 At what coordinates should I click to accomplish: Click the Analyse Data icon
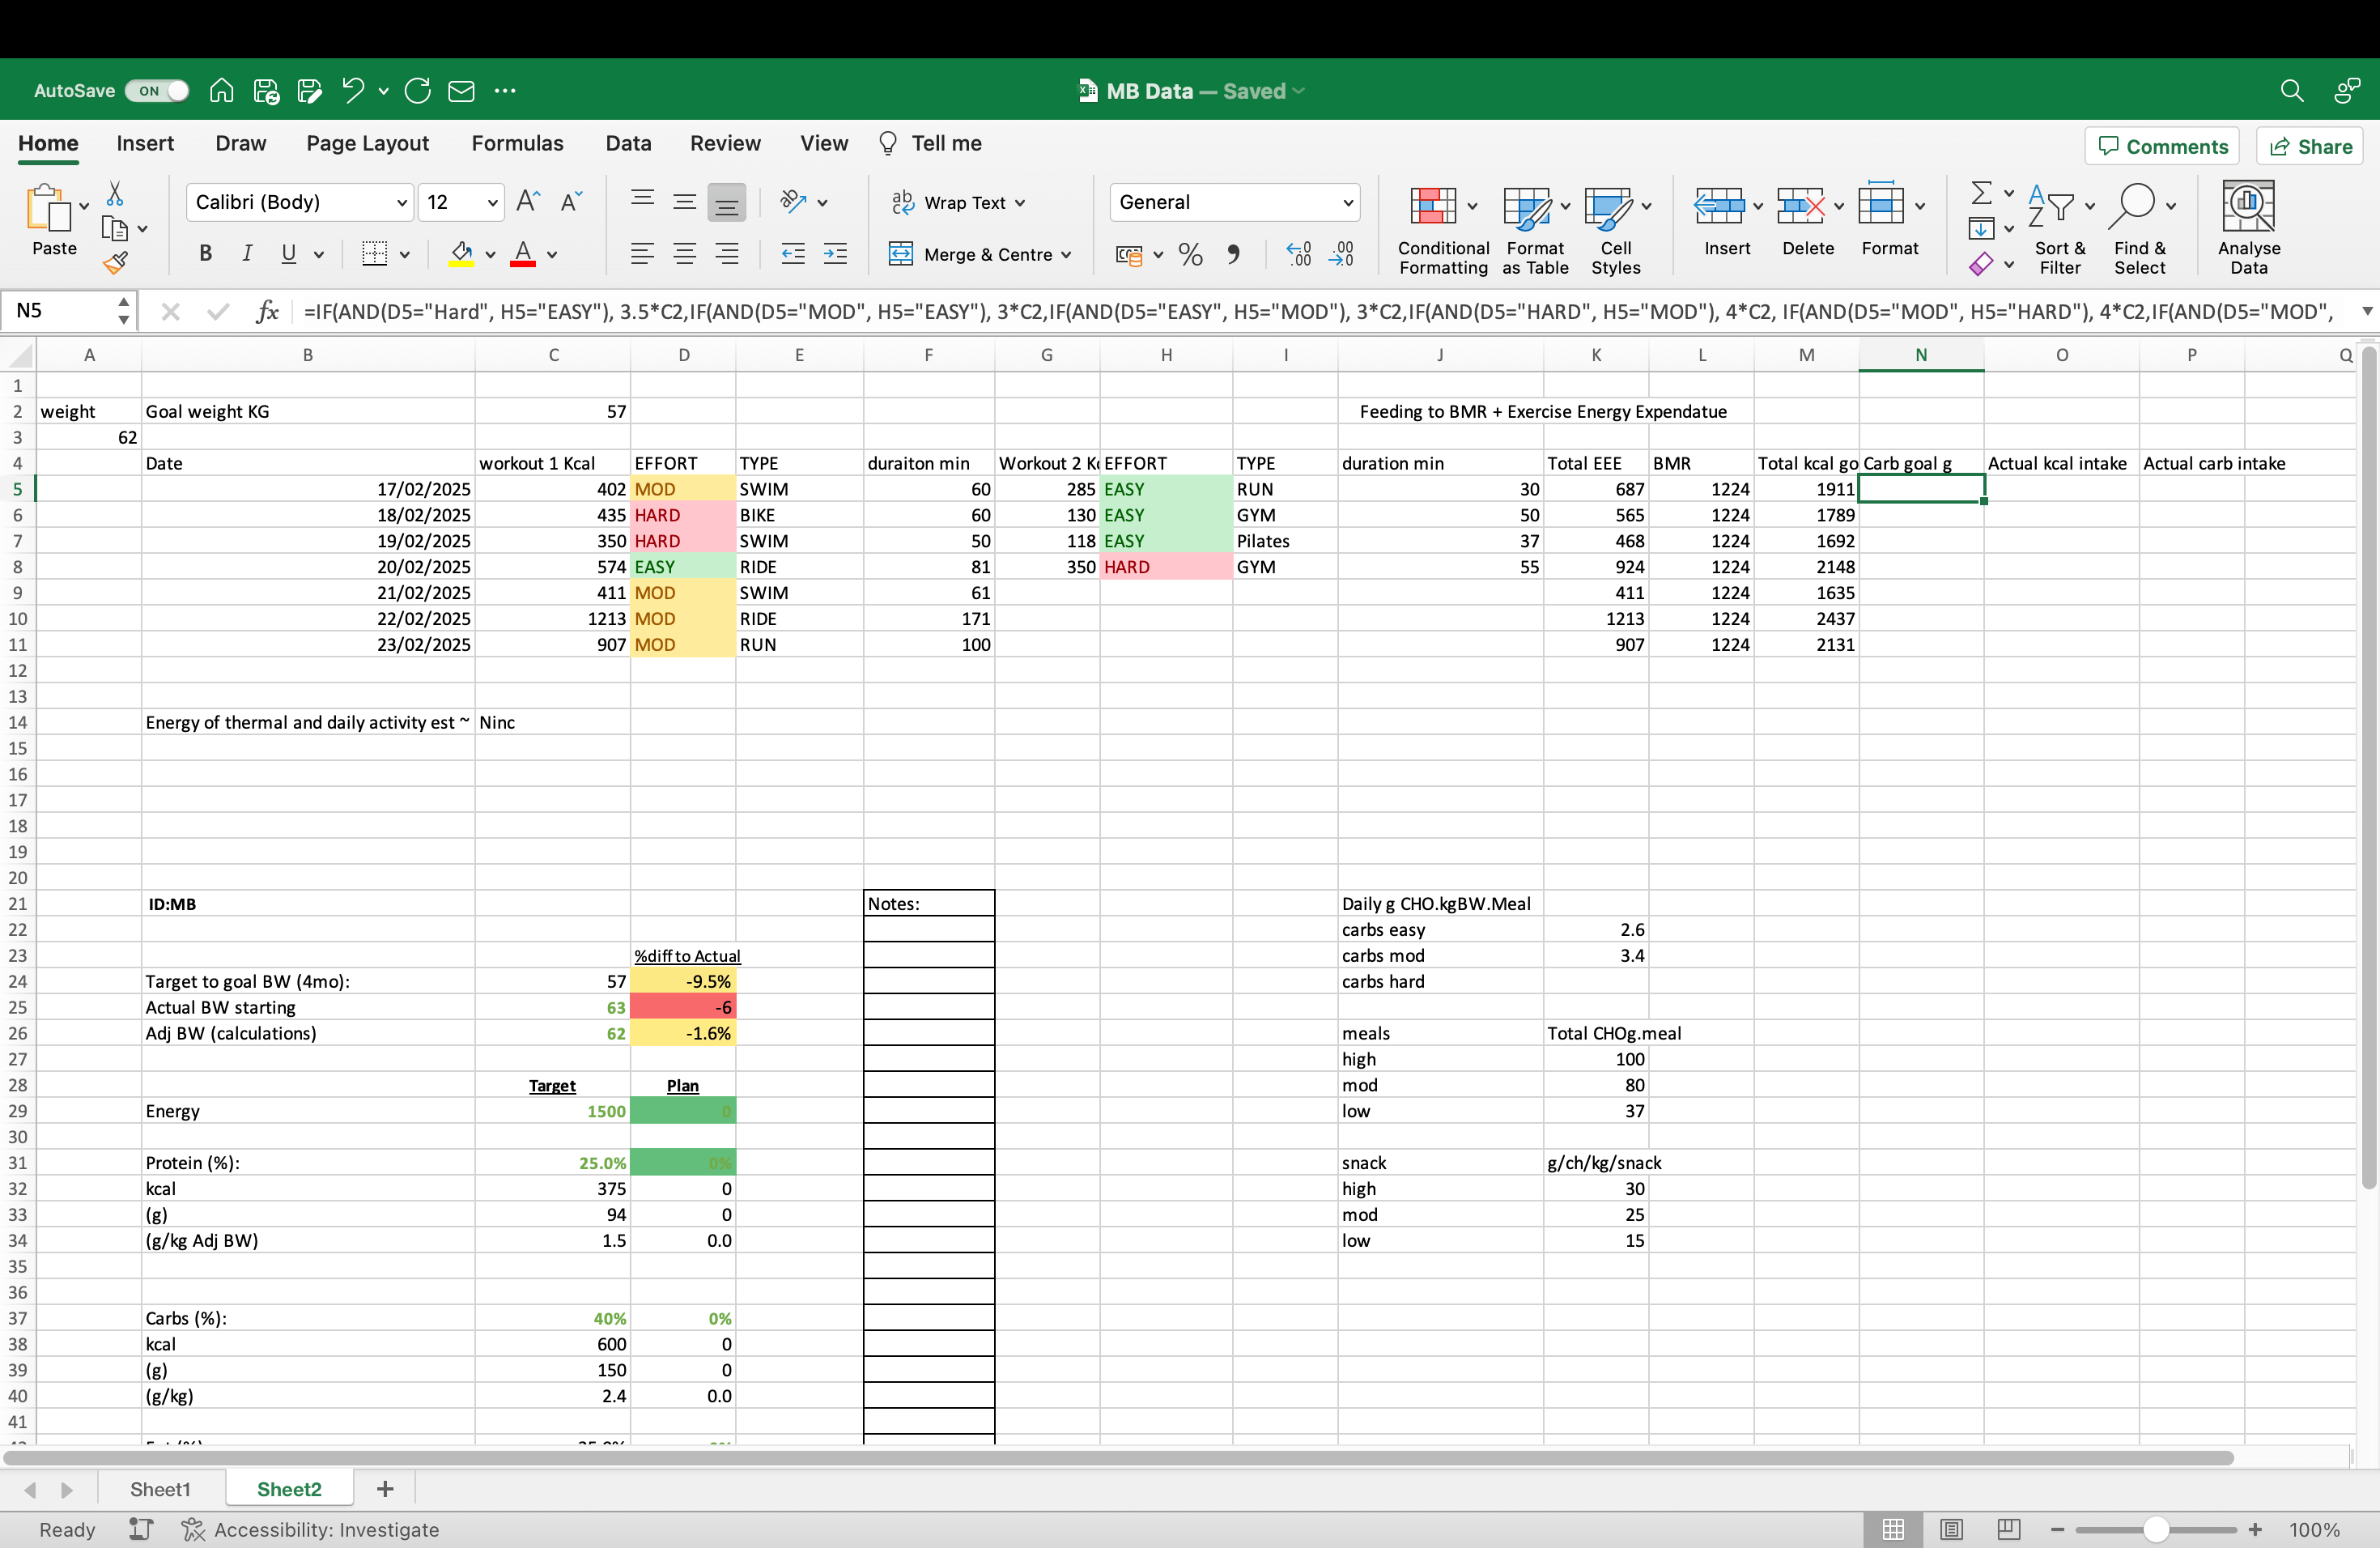pos(2247,228)
